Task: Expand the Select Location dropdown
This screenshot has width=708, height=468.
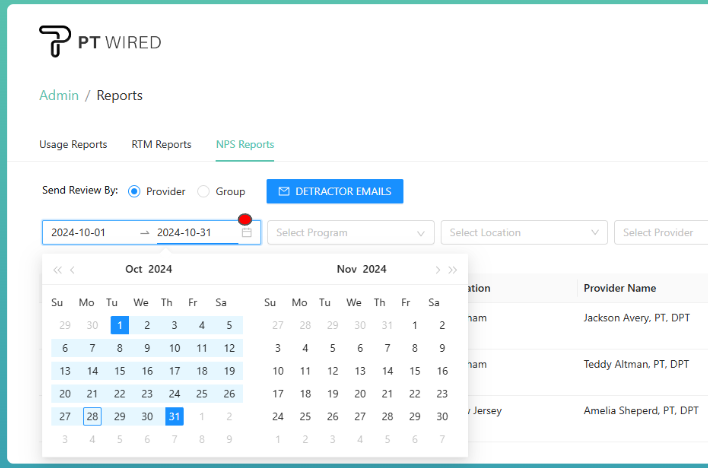Action: pos(524,233)
